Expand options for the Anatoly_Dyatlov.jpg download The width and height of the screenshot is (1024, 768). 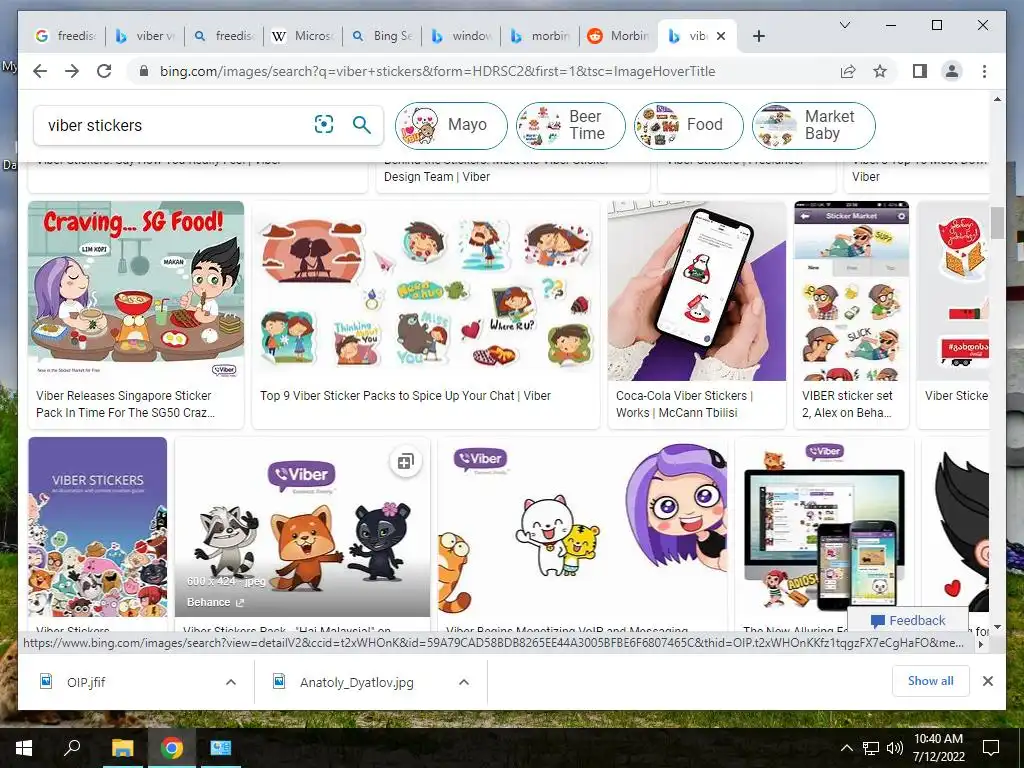click(x=464, y=682)
